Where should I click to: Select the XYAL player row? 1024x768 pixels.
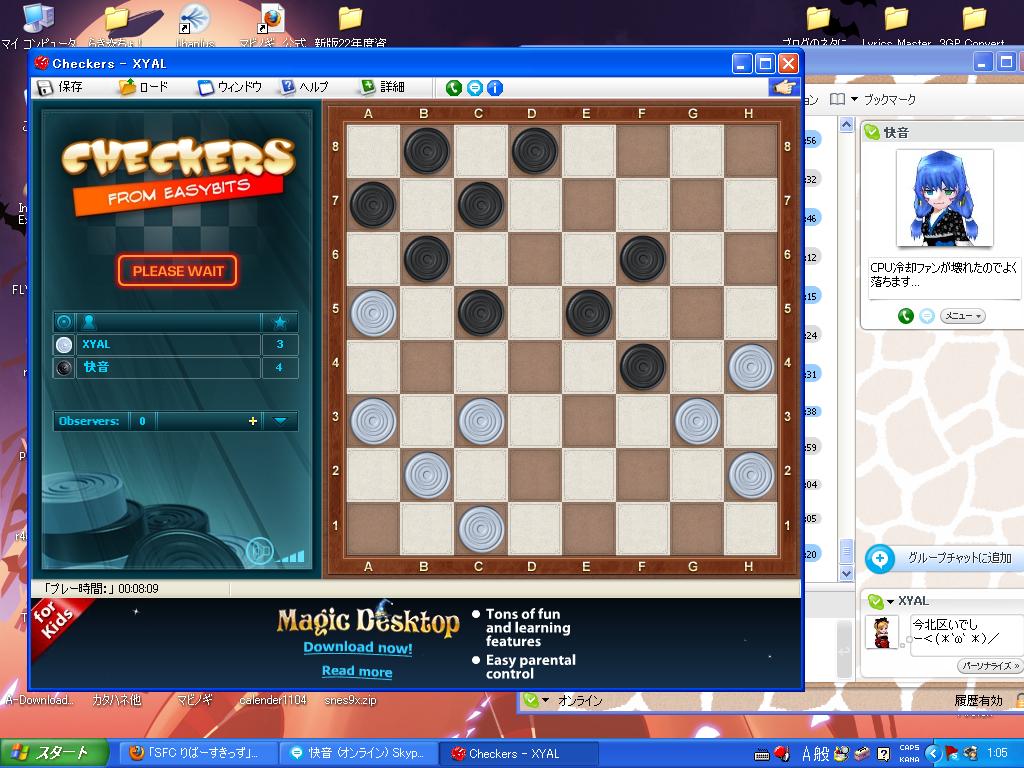(176, 344)
